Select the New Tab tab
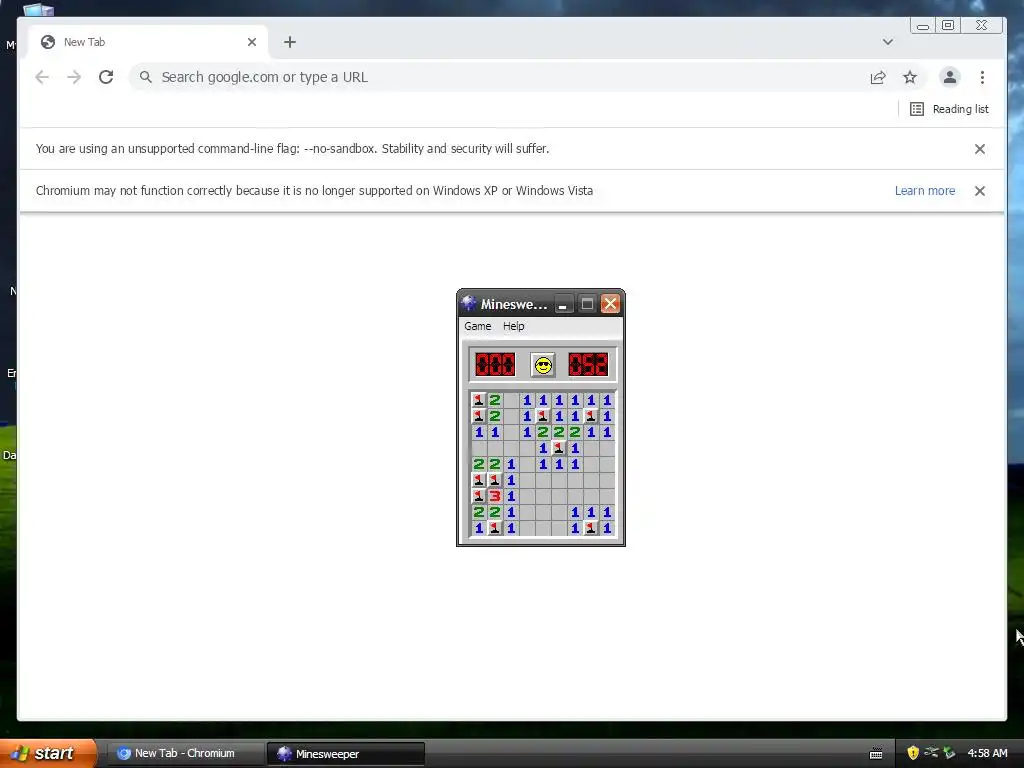 click(x=148, y=42)
